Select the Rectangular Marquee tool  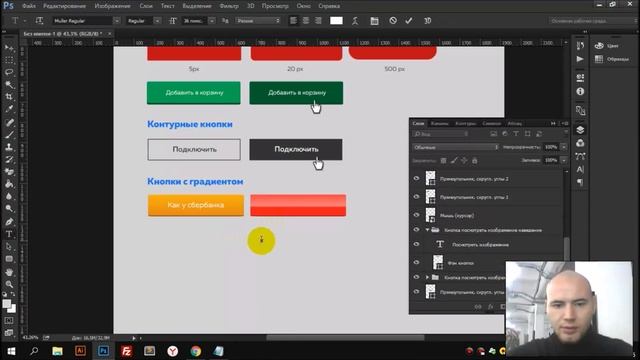(x=9, y=60)
